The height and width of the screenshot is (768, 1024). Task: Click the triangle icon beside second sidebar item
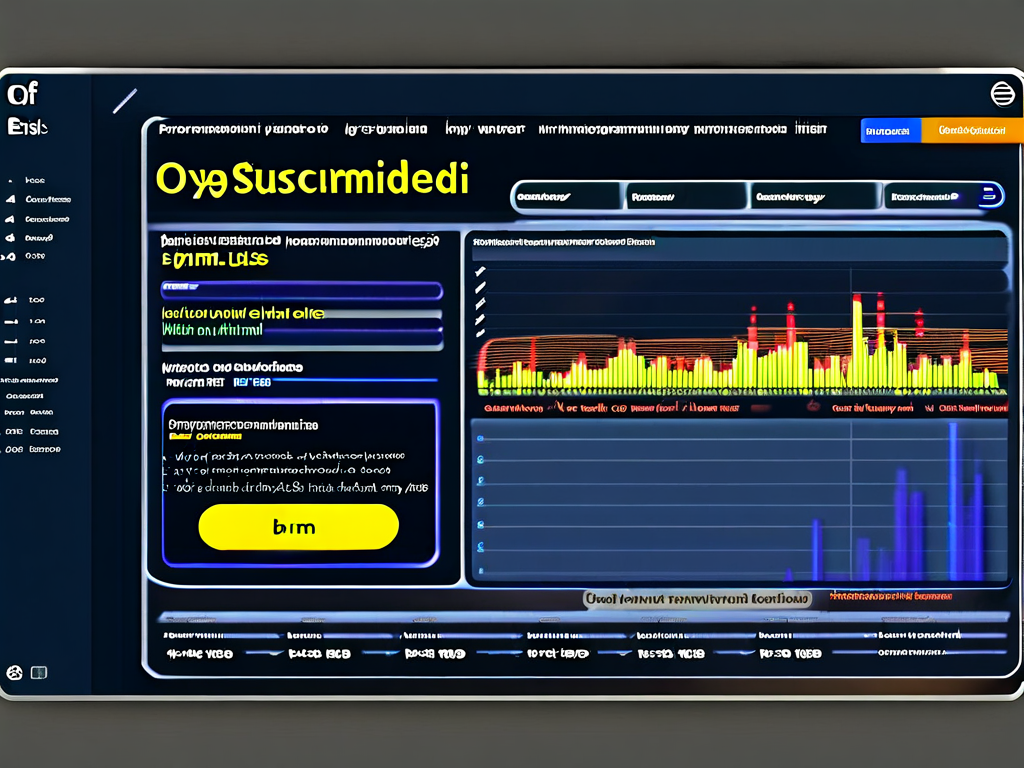pos(10,200)
